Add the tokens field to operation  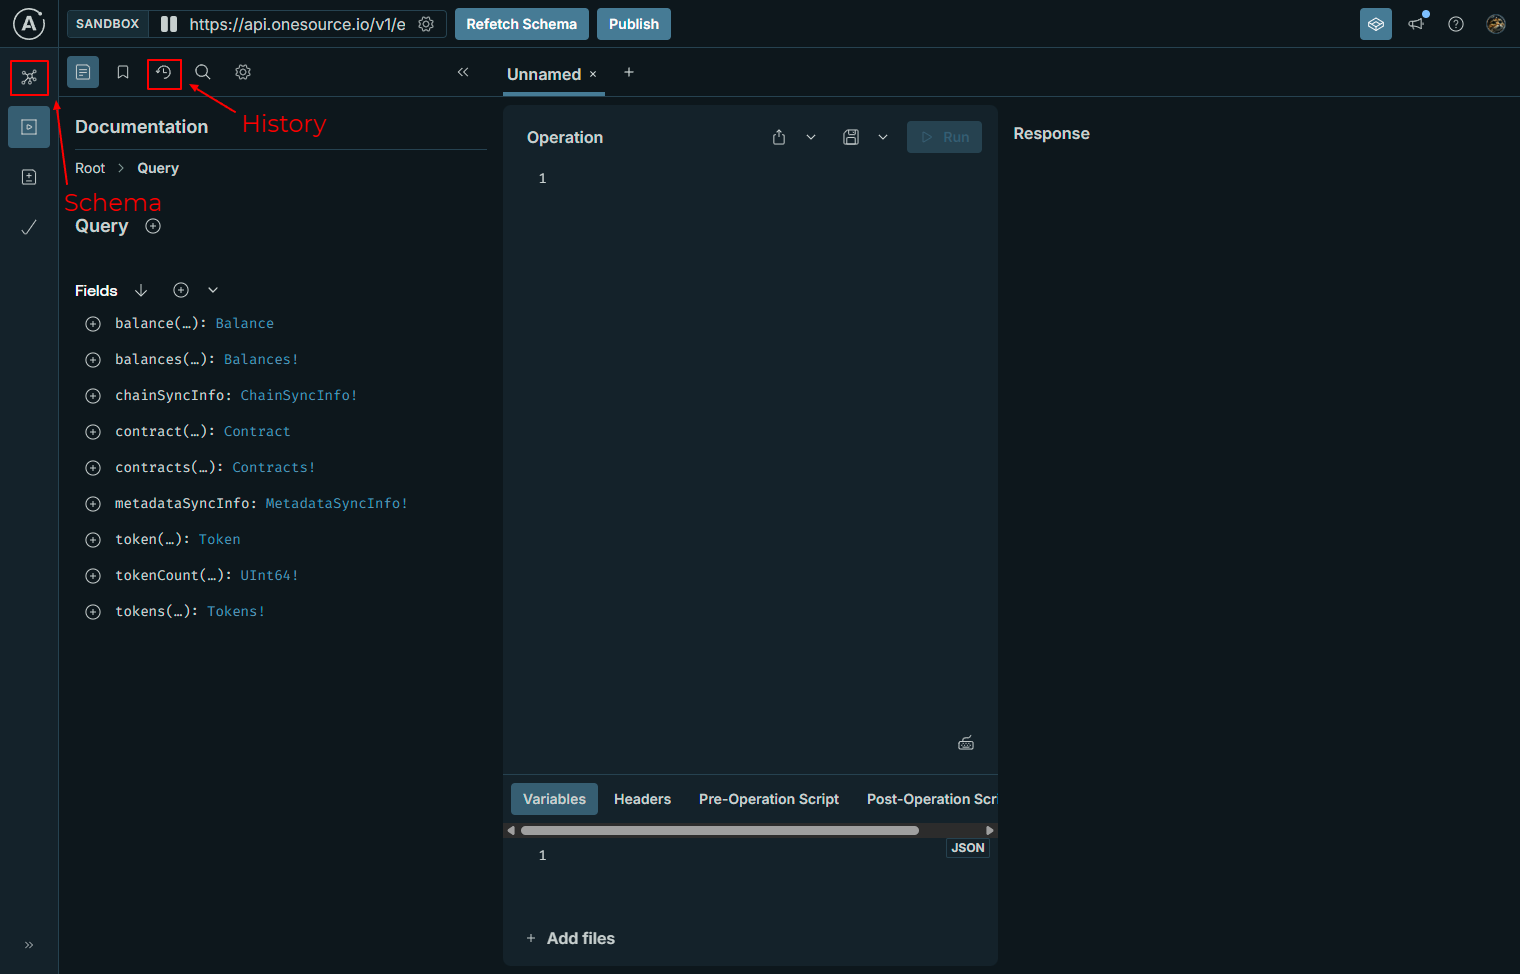click(93, 612)
